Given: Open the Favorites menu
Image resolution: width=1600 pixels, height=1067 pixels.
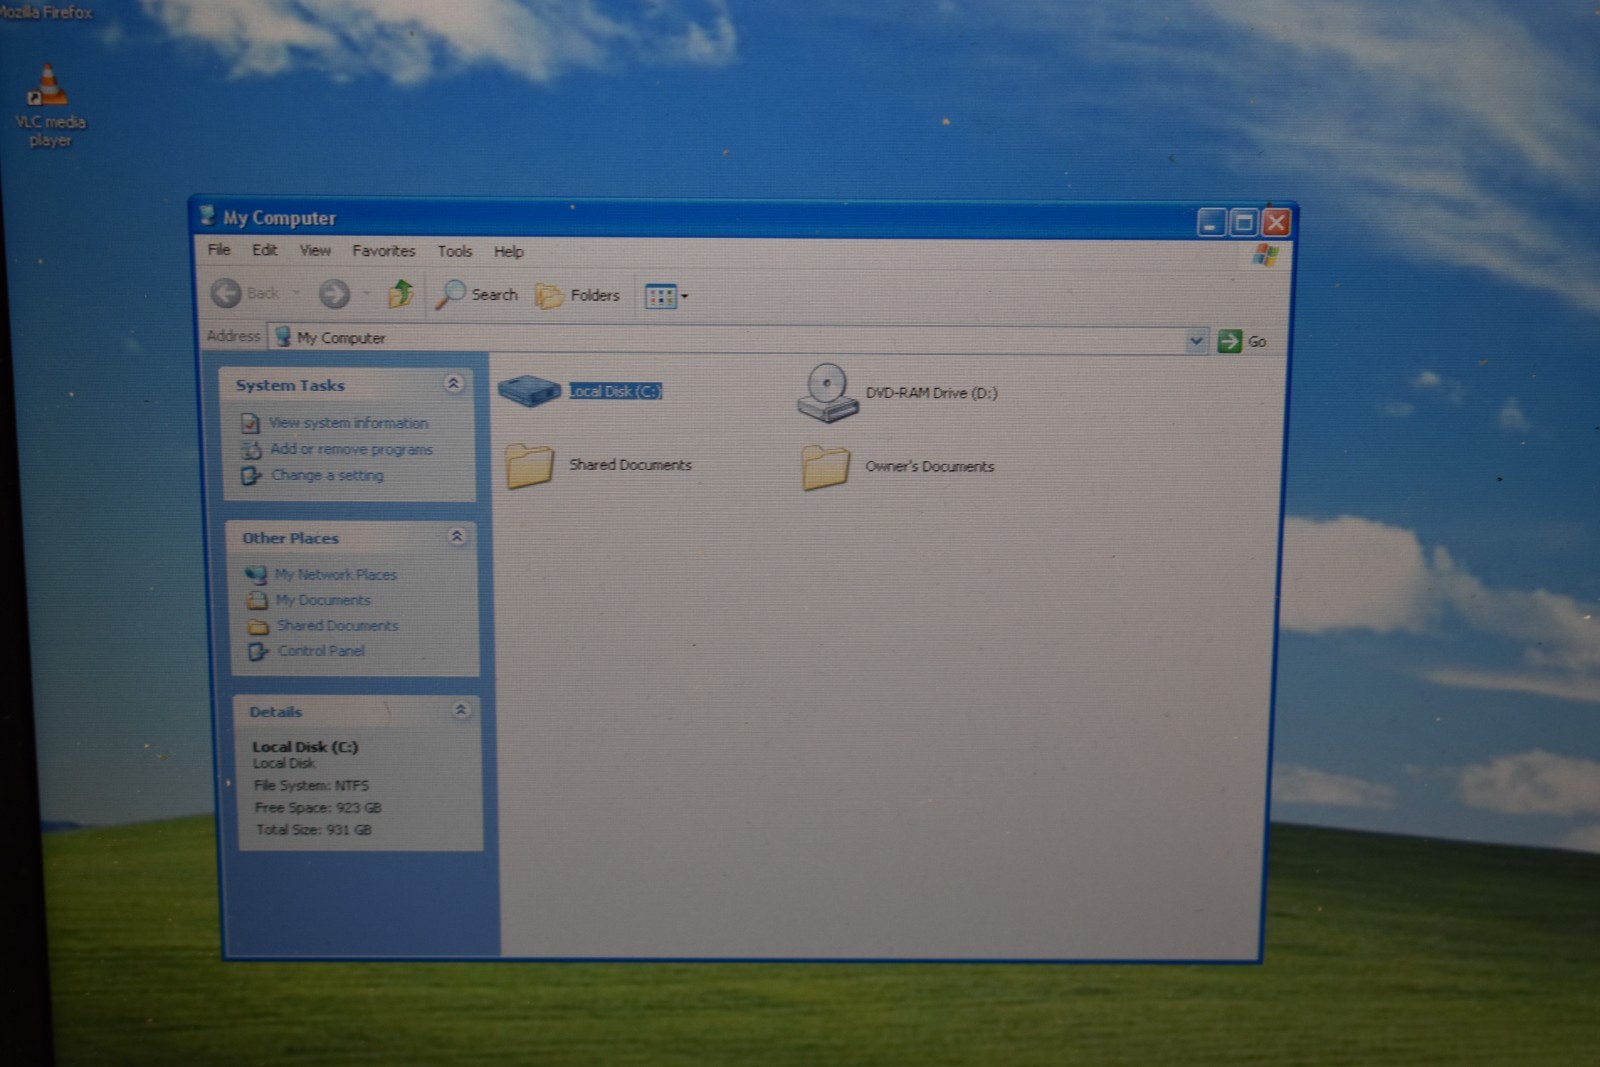Looking at the screenshot, I should coord(383,251).
